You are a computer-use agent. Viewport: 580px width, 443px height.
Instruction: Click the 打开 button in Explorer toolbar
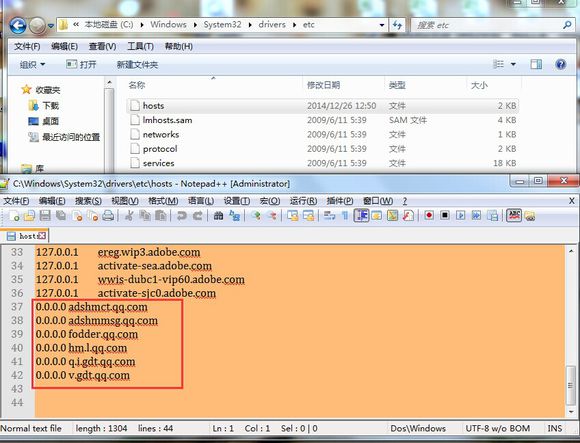81,65
